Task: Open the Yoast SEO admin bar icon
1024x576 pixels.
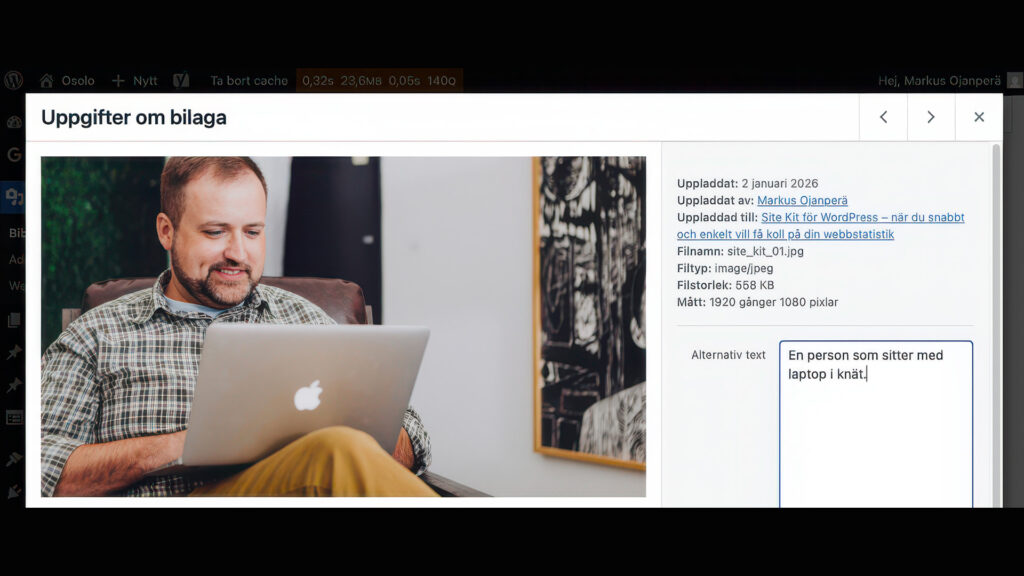Action: tap(181, 80)
